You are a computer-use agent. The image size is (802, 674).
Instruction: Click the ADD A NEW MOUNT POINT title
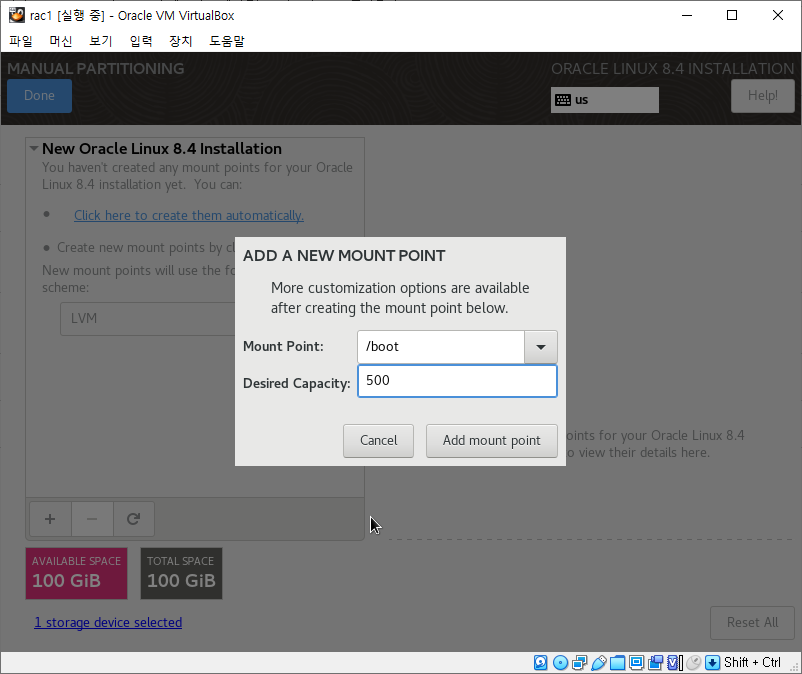pyautogui.click(x=344, y=256)
